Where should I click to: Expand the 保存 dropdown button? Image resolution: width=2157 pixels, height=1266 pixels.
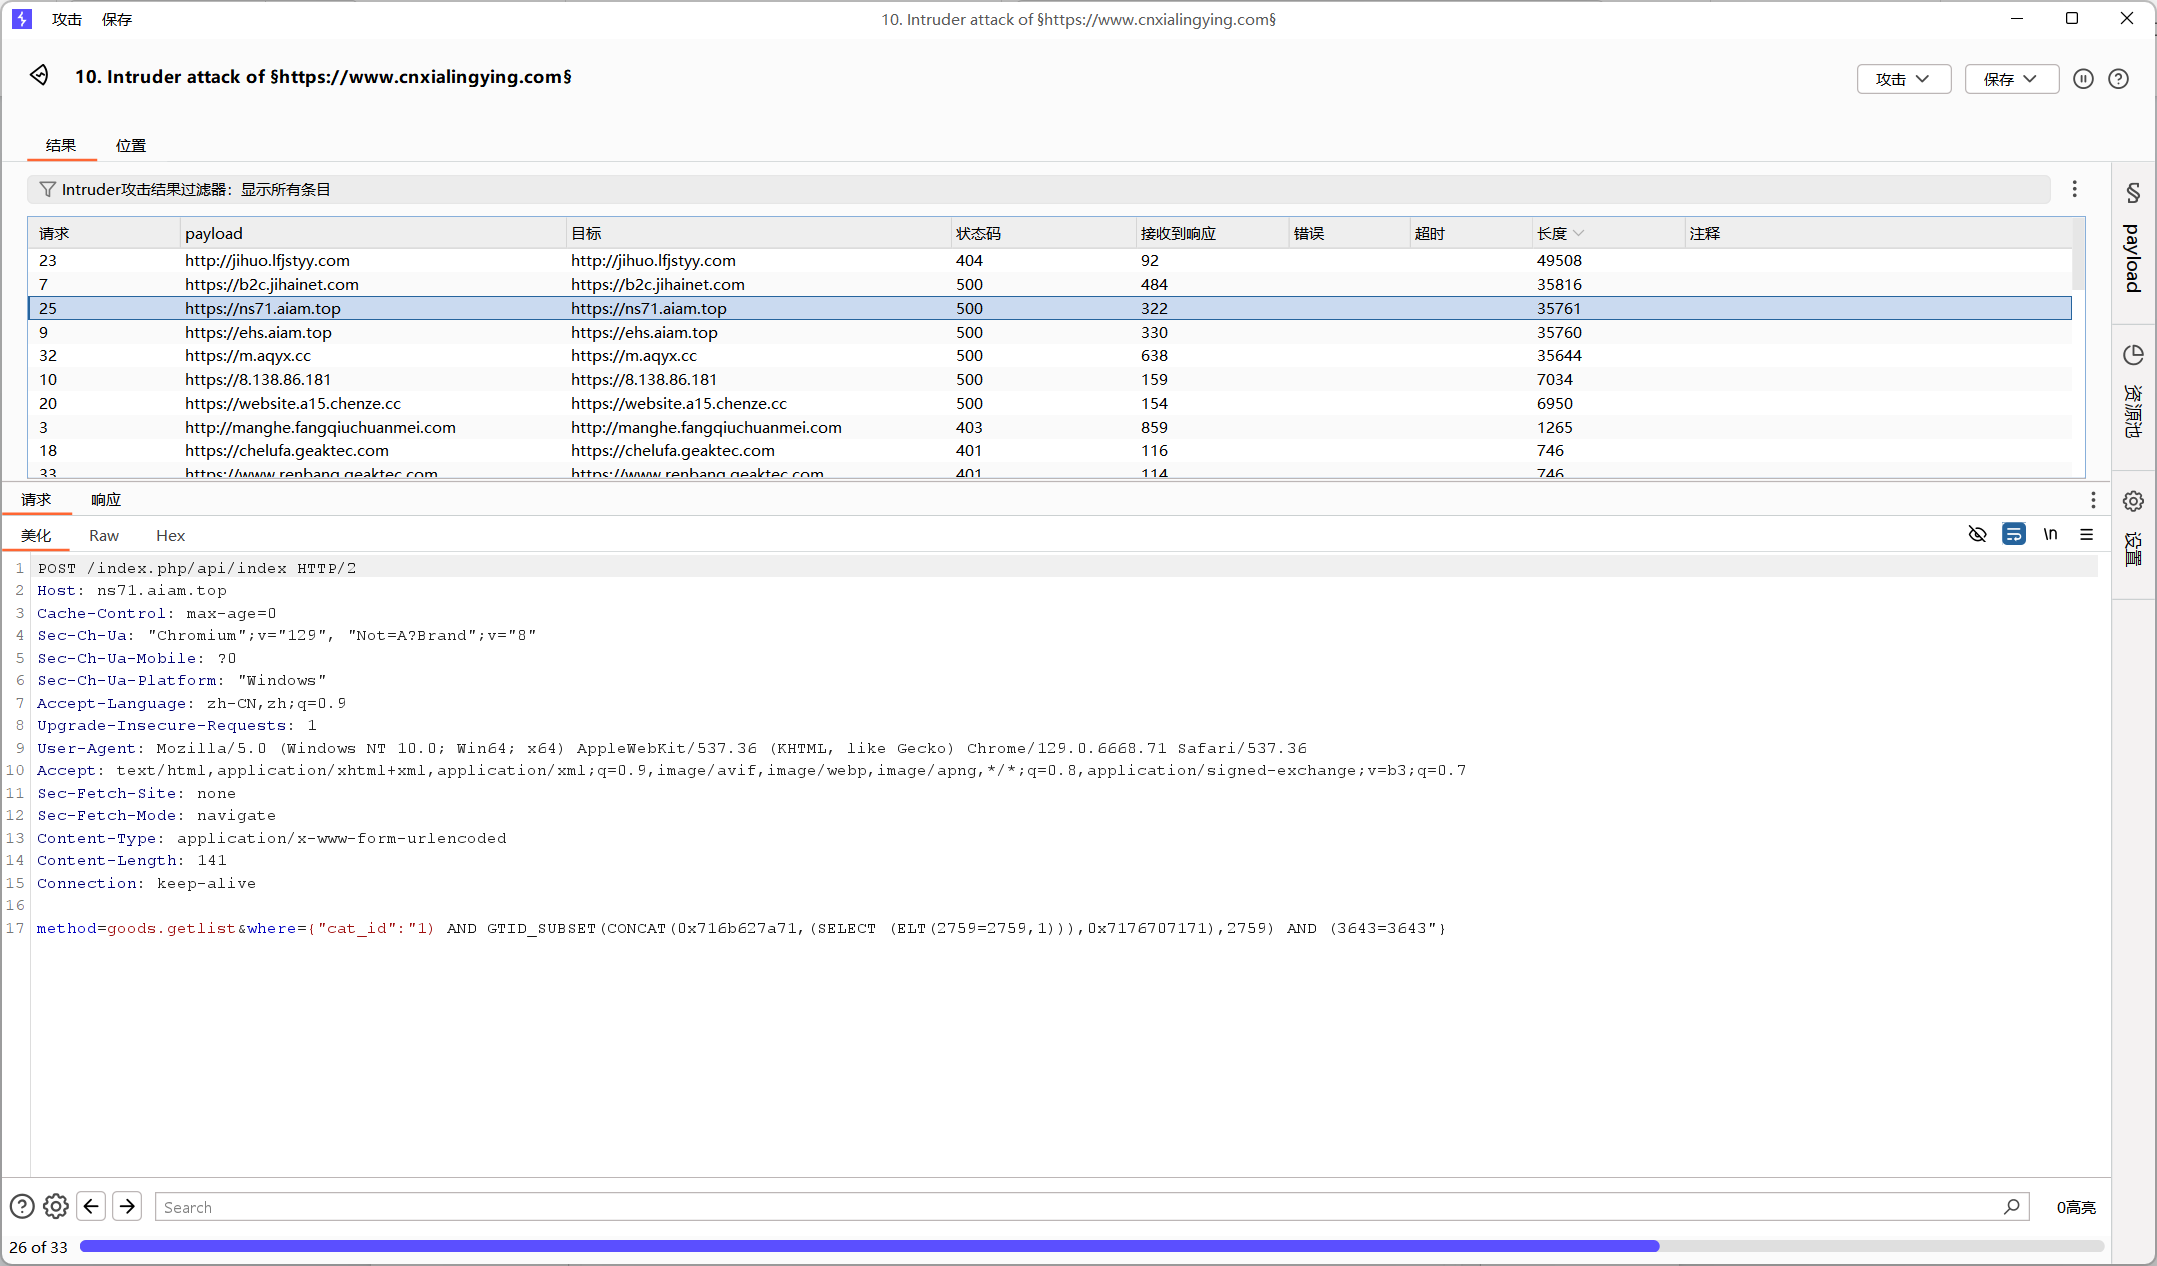2011,79
